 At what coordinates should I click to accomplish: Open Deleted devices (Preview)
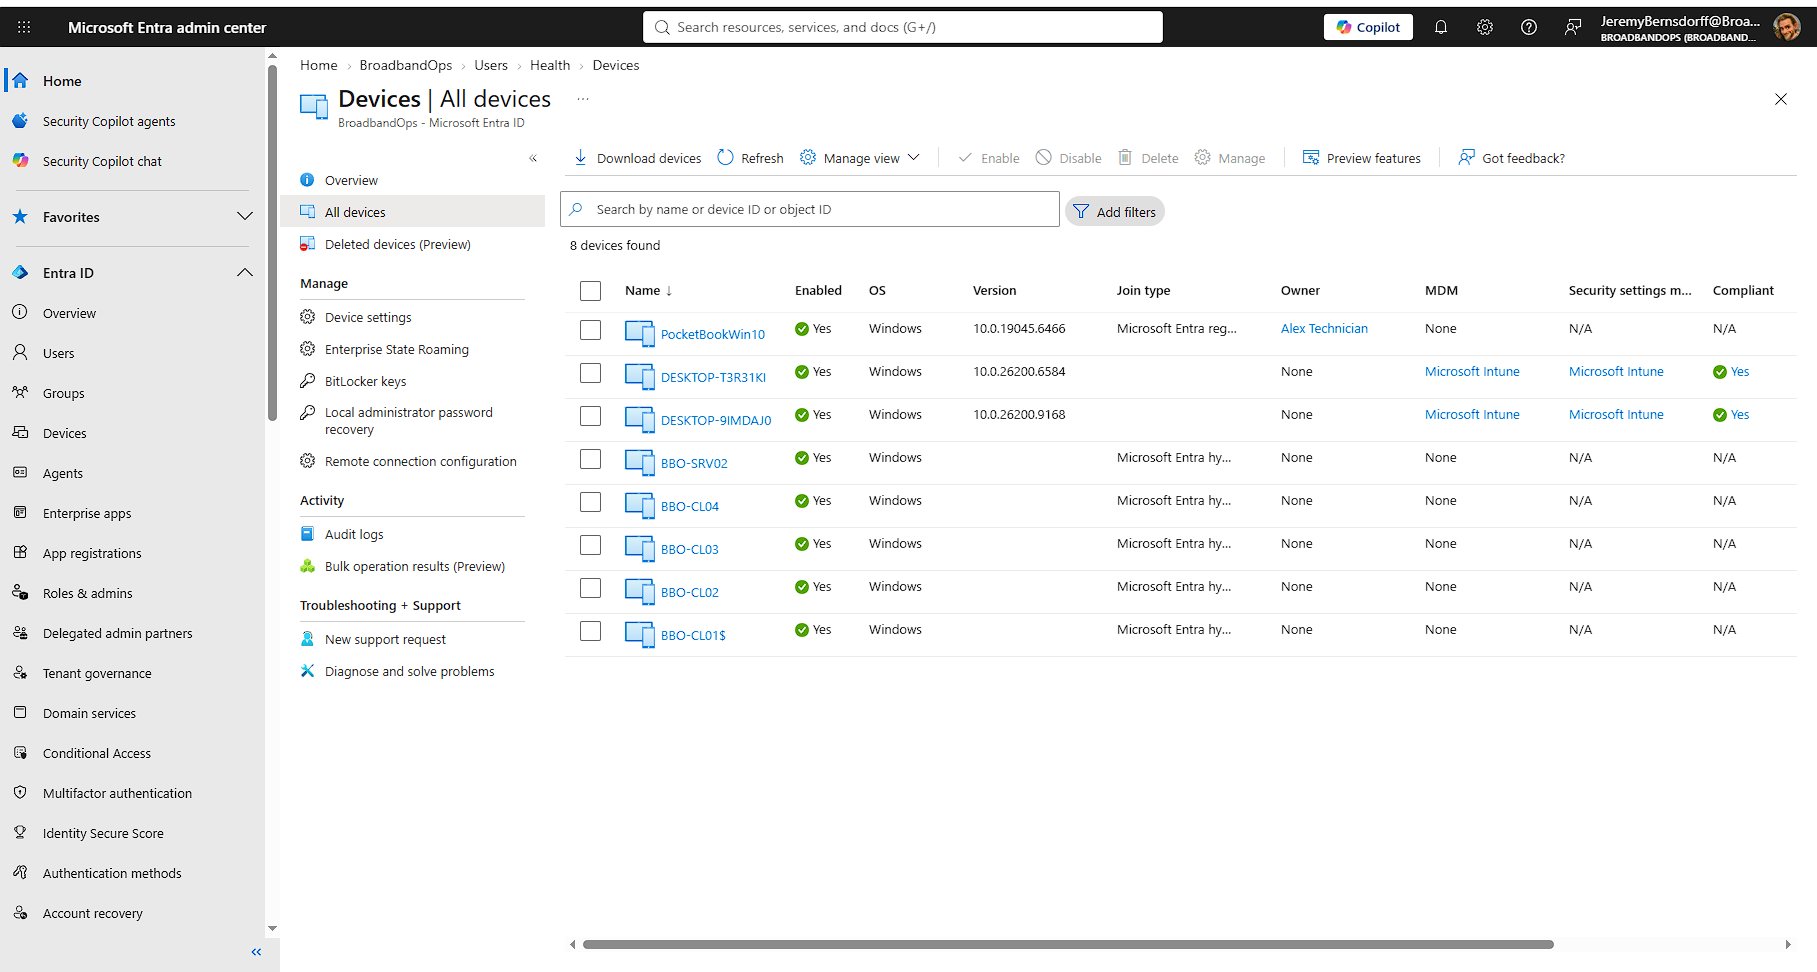pos(397,244)
